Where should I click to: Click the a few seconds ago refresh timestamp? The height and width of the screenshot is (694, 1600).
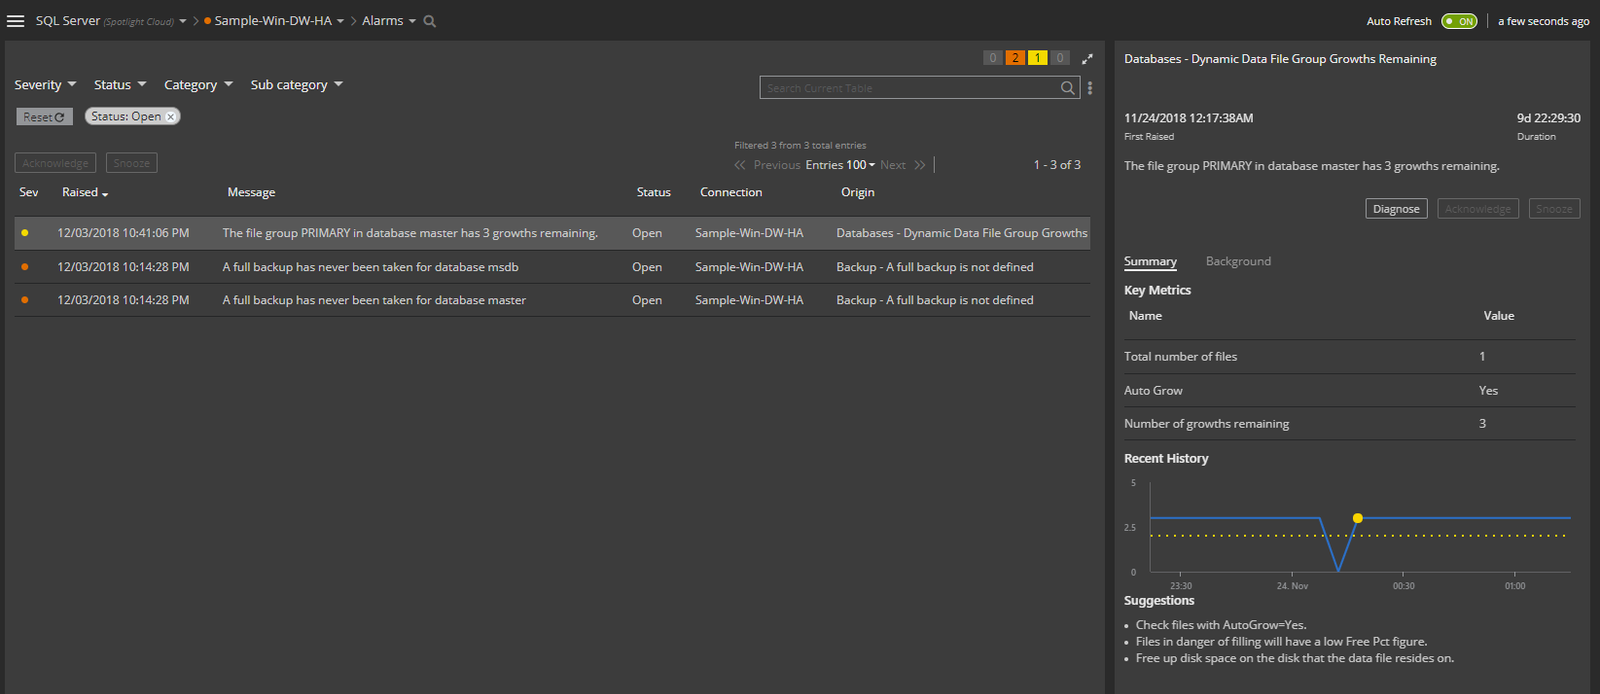(1543, 21)
